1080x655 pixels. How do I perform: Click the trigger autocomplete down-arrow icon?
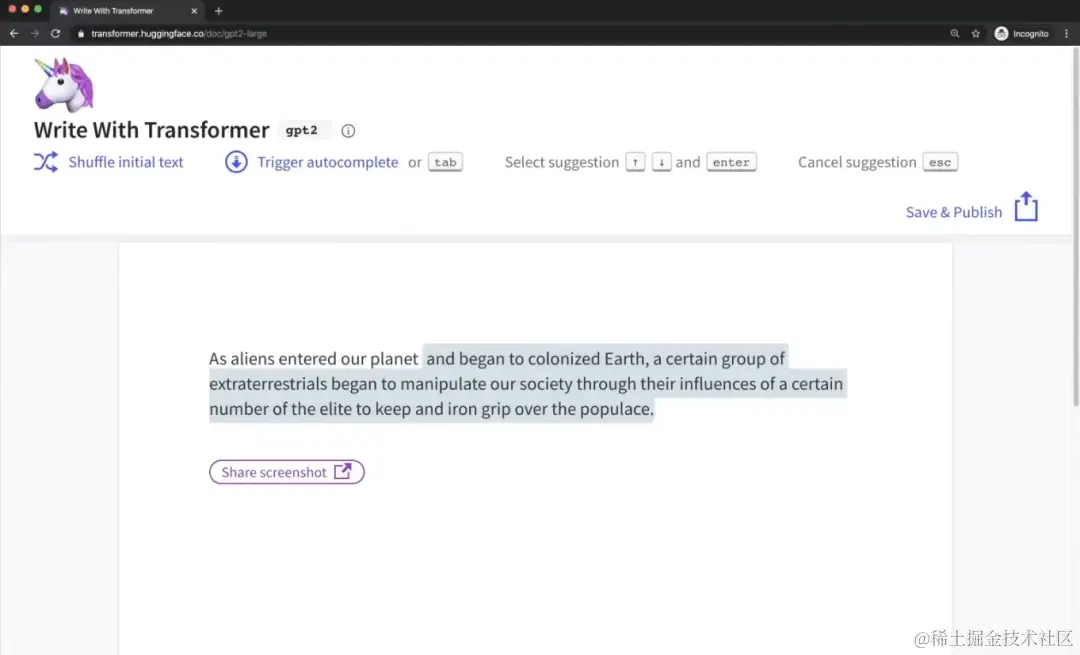click(236, 162)
